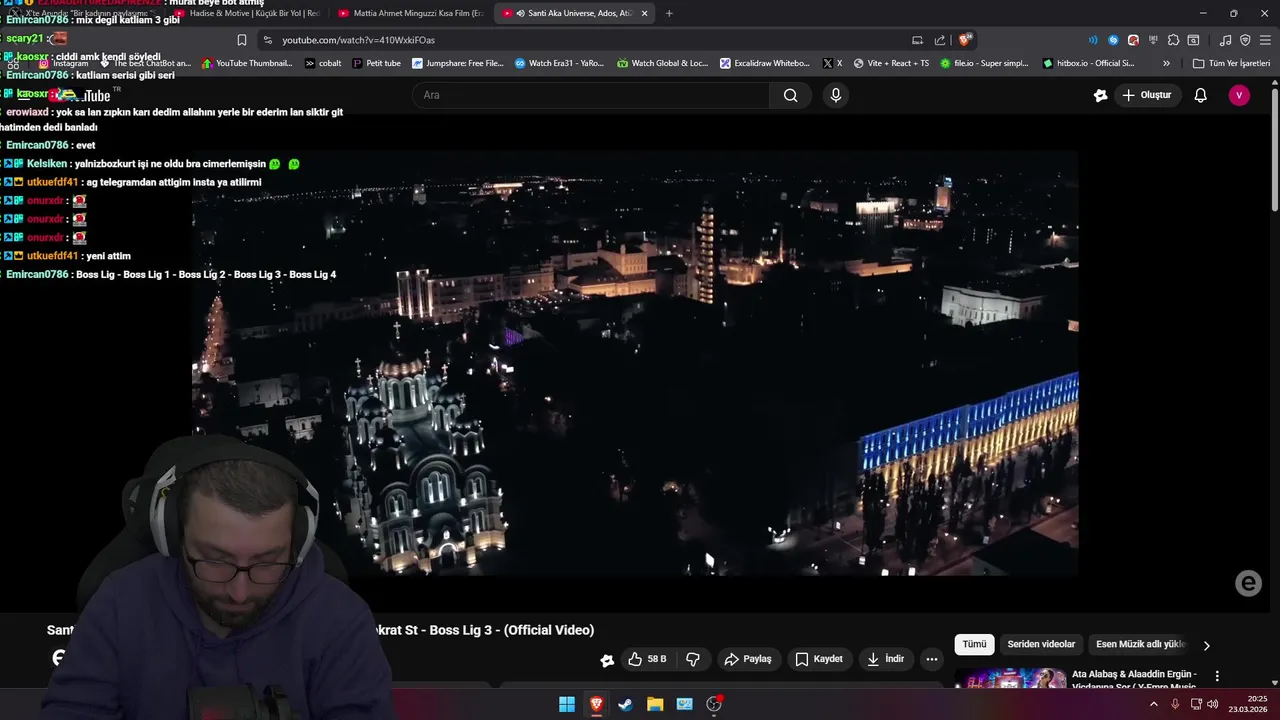Dislike the video with thumbs-down
This screenshot has width=1280, height=720.
pos(693,659)
